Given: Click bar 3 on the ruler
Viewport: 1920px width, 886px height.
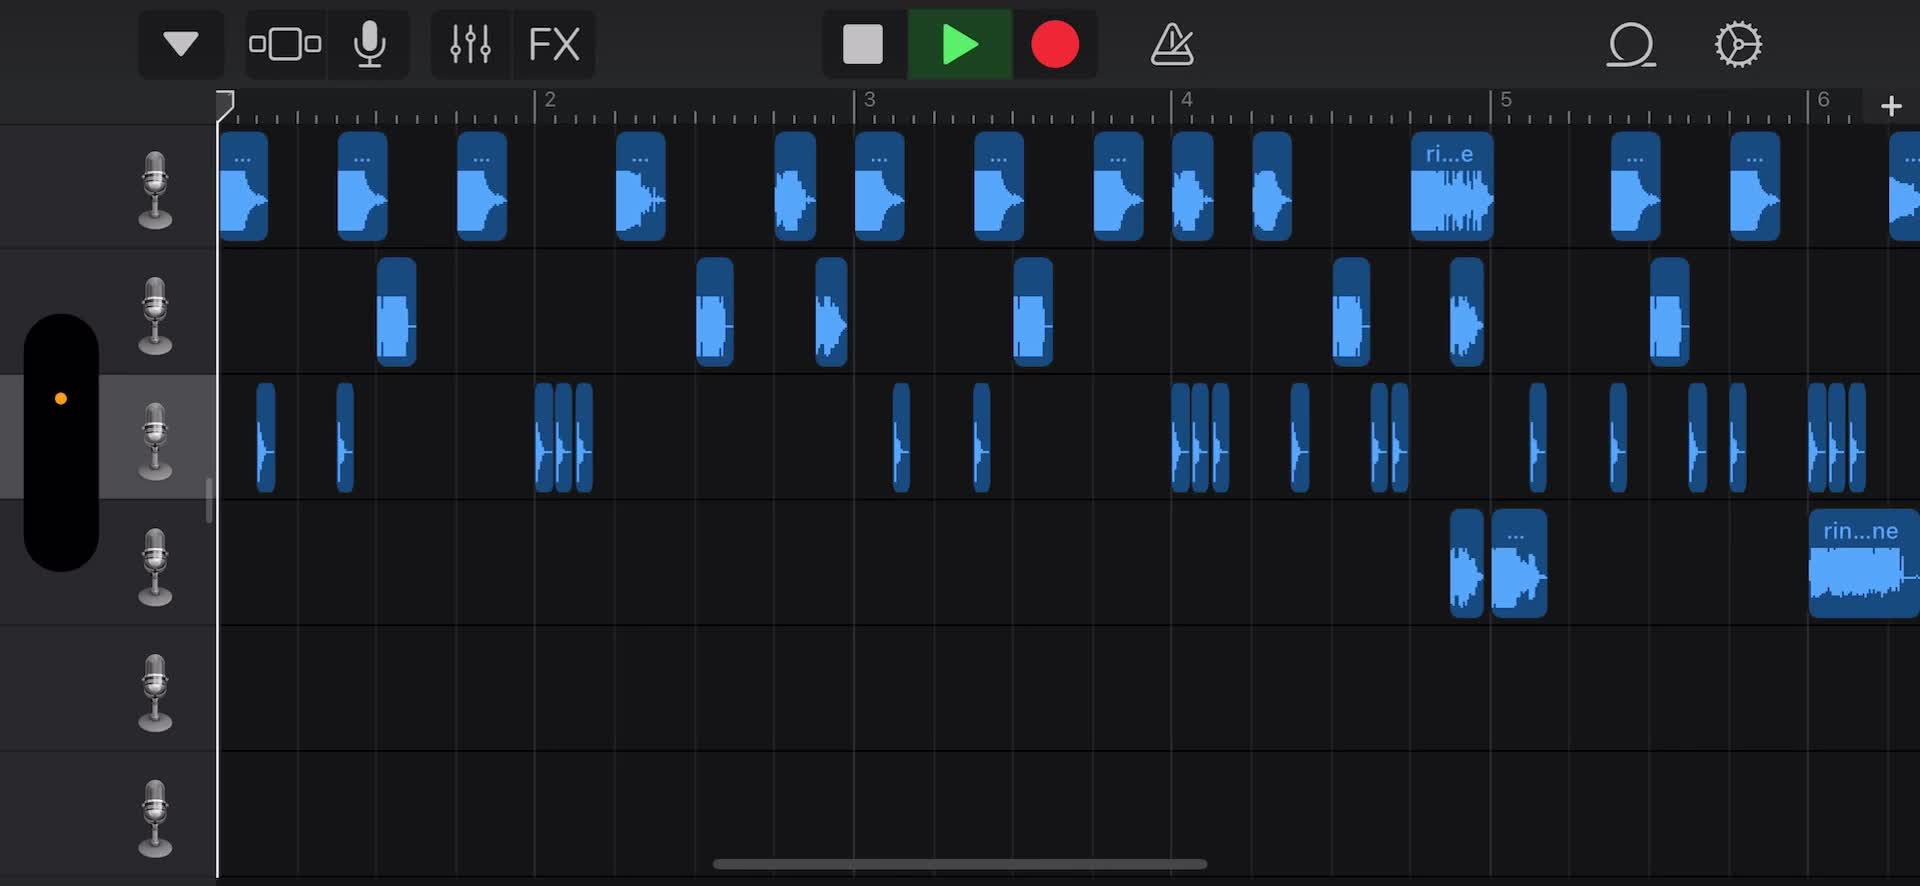Looking at the screenshot, I should (869, 100).
